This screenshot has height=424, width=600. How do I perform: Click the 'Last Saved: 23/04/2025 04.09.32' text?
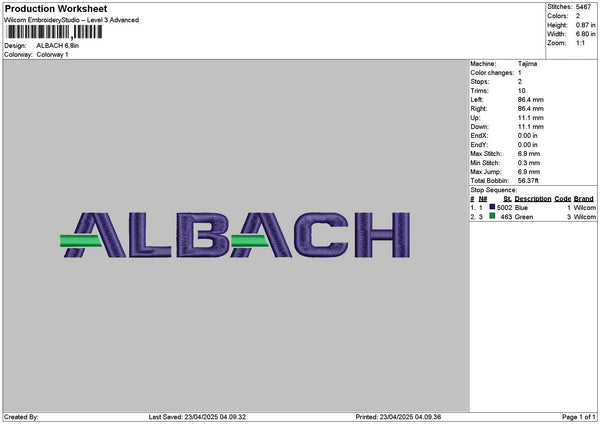pos(197,417)
